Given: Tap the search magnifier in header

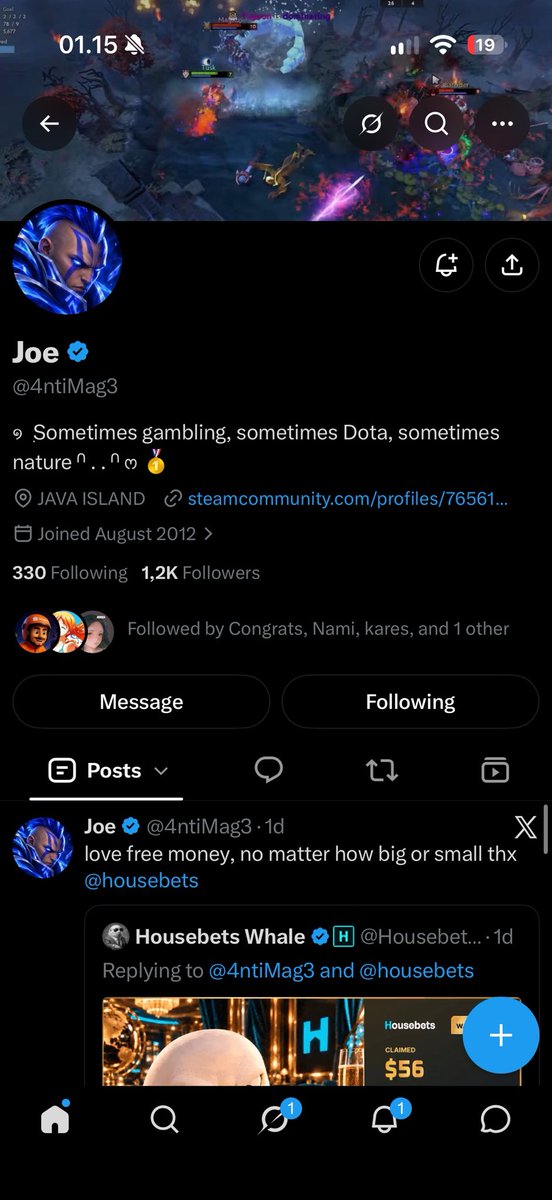Looking at the screenshot, I should point(436,124).
